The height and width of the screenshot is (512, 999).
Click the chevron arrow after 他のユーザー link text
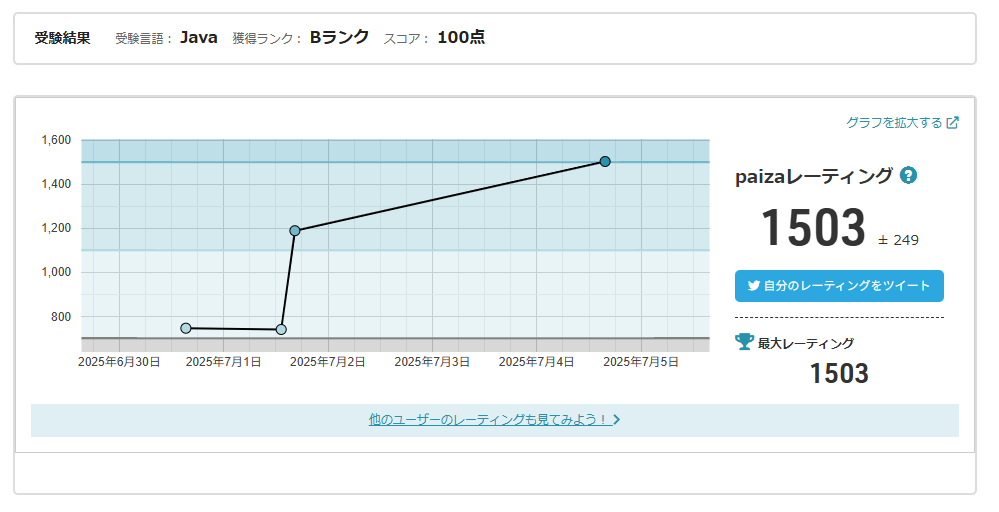(617, 420)
